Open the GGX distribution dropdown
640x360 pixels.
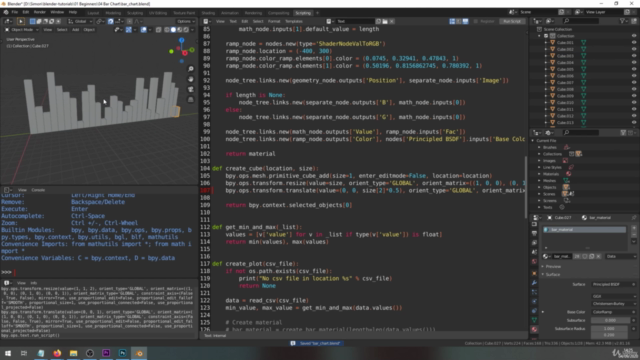click(613, 296)
